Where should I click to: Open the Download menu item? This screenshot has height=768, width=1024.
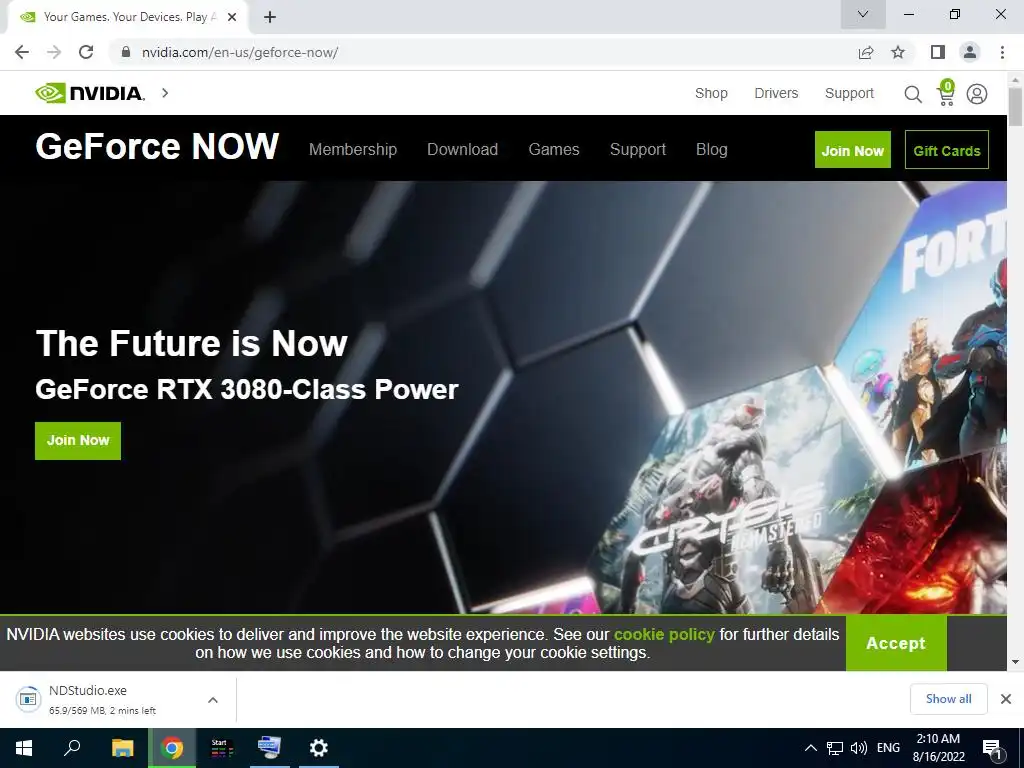tap(462, 150)
